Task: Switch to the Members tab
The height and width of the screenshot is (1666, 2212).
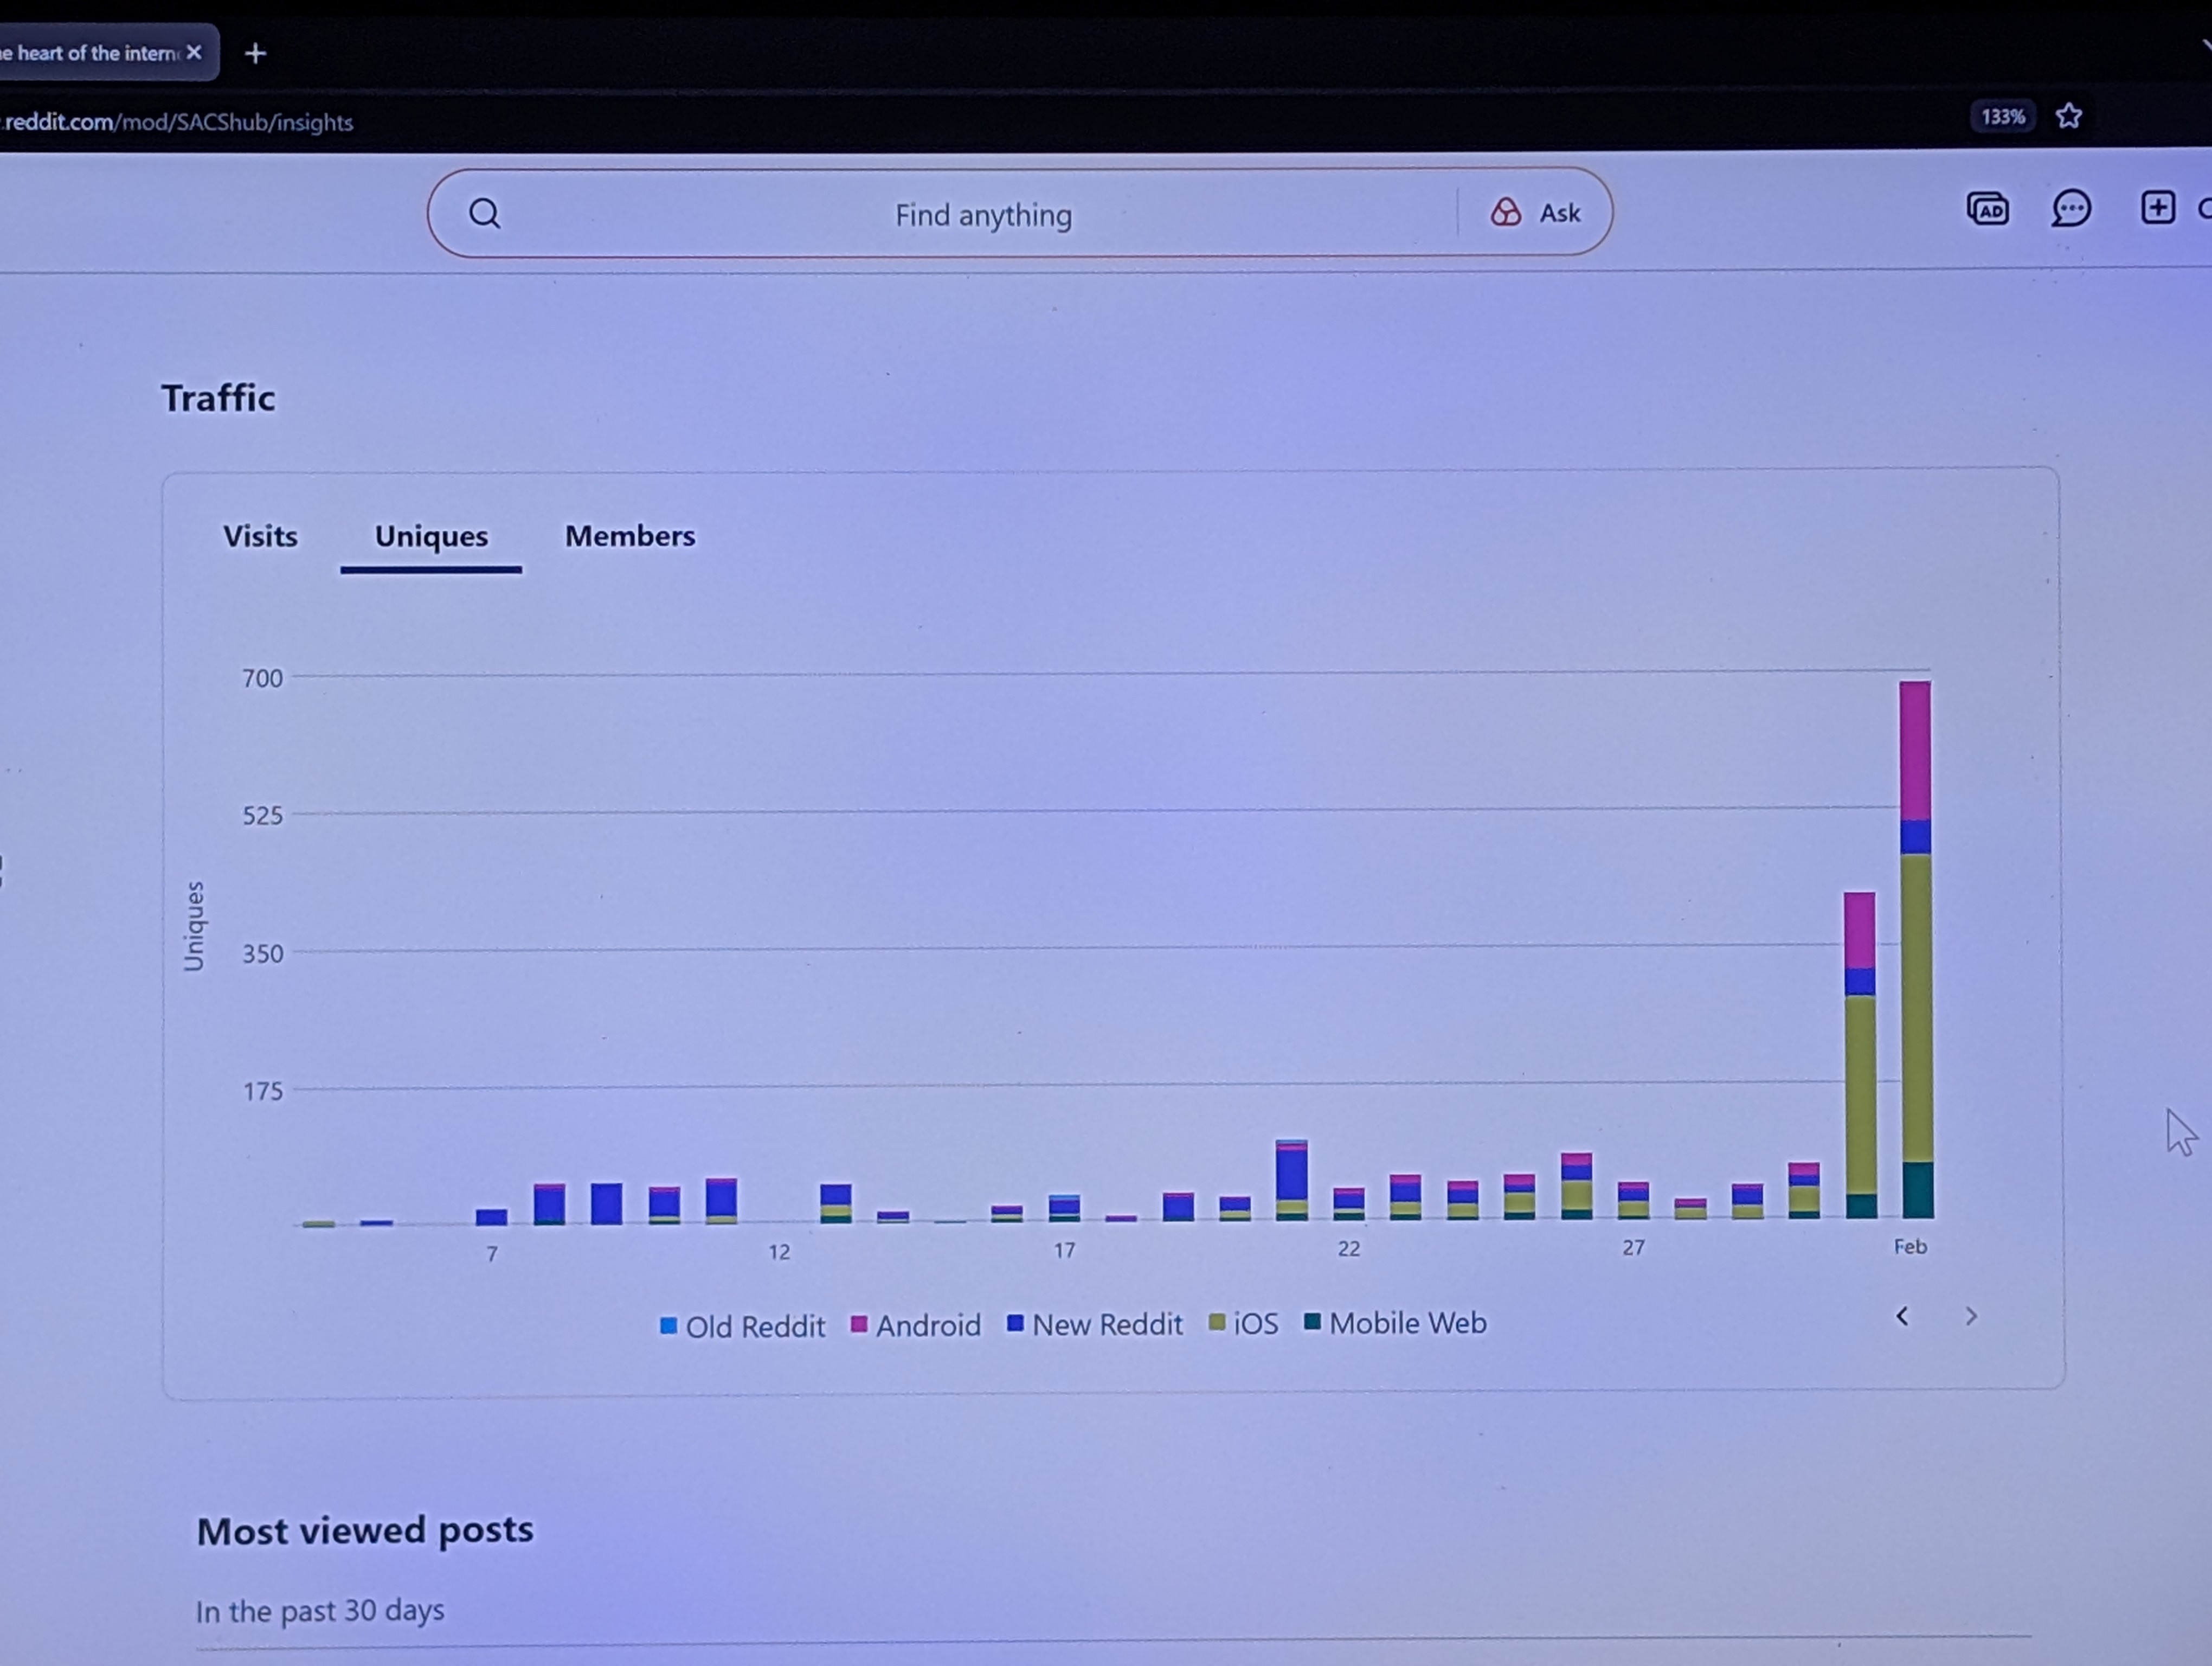Action: coord(630,536)
